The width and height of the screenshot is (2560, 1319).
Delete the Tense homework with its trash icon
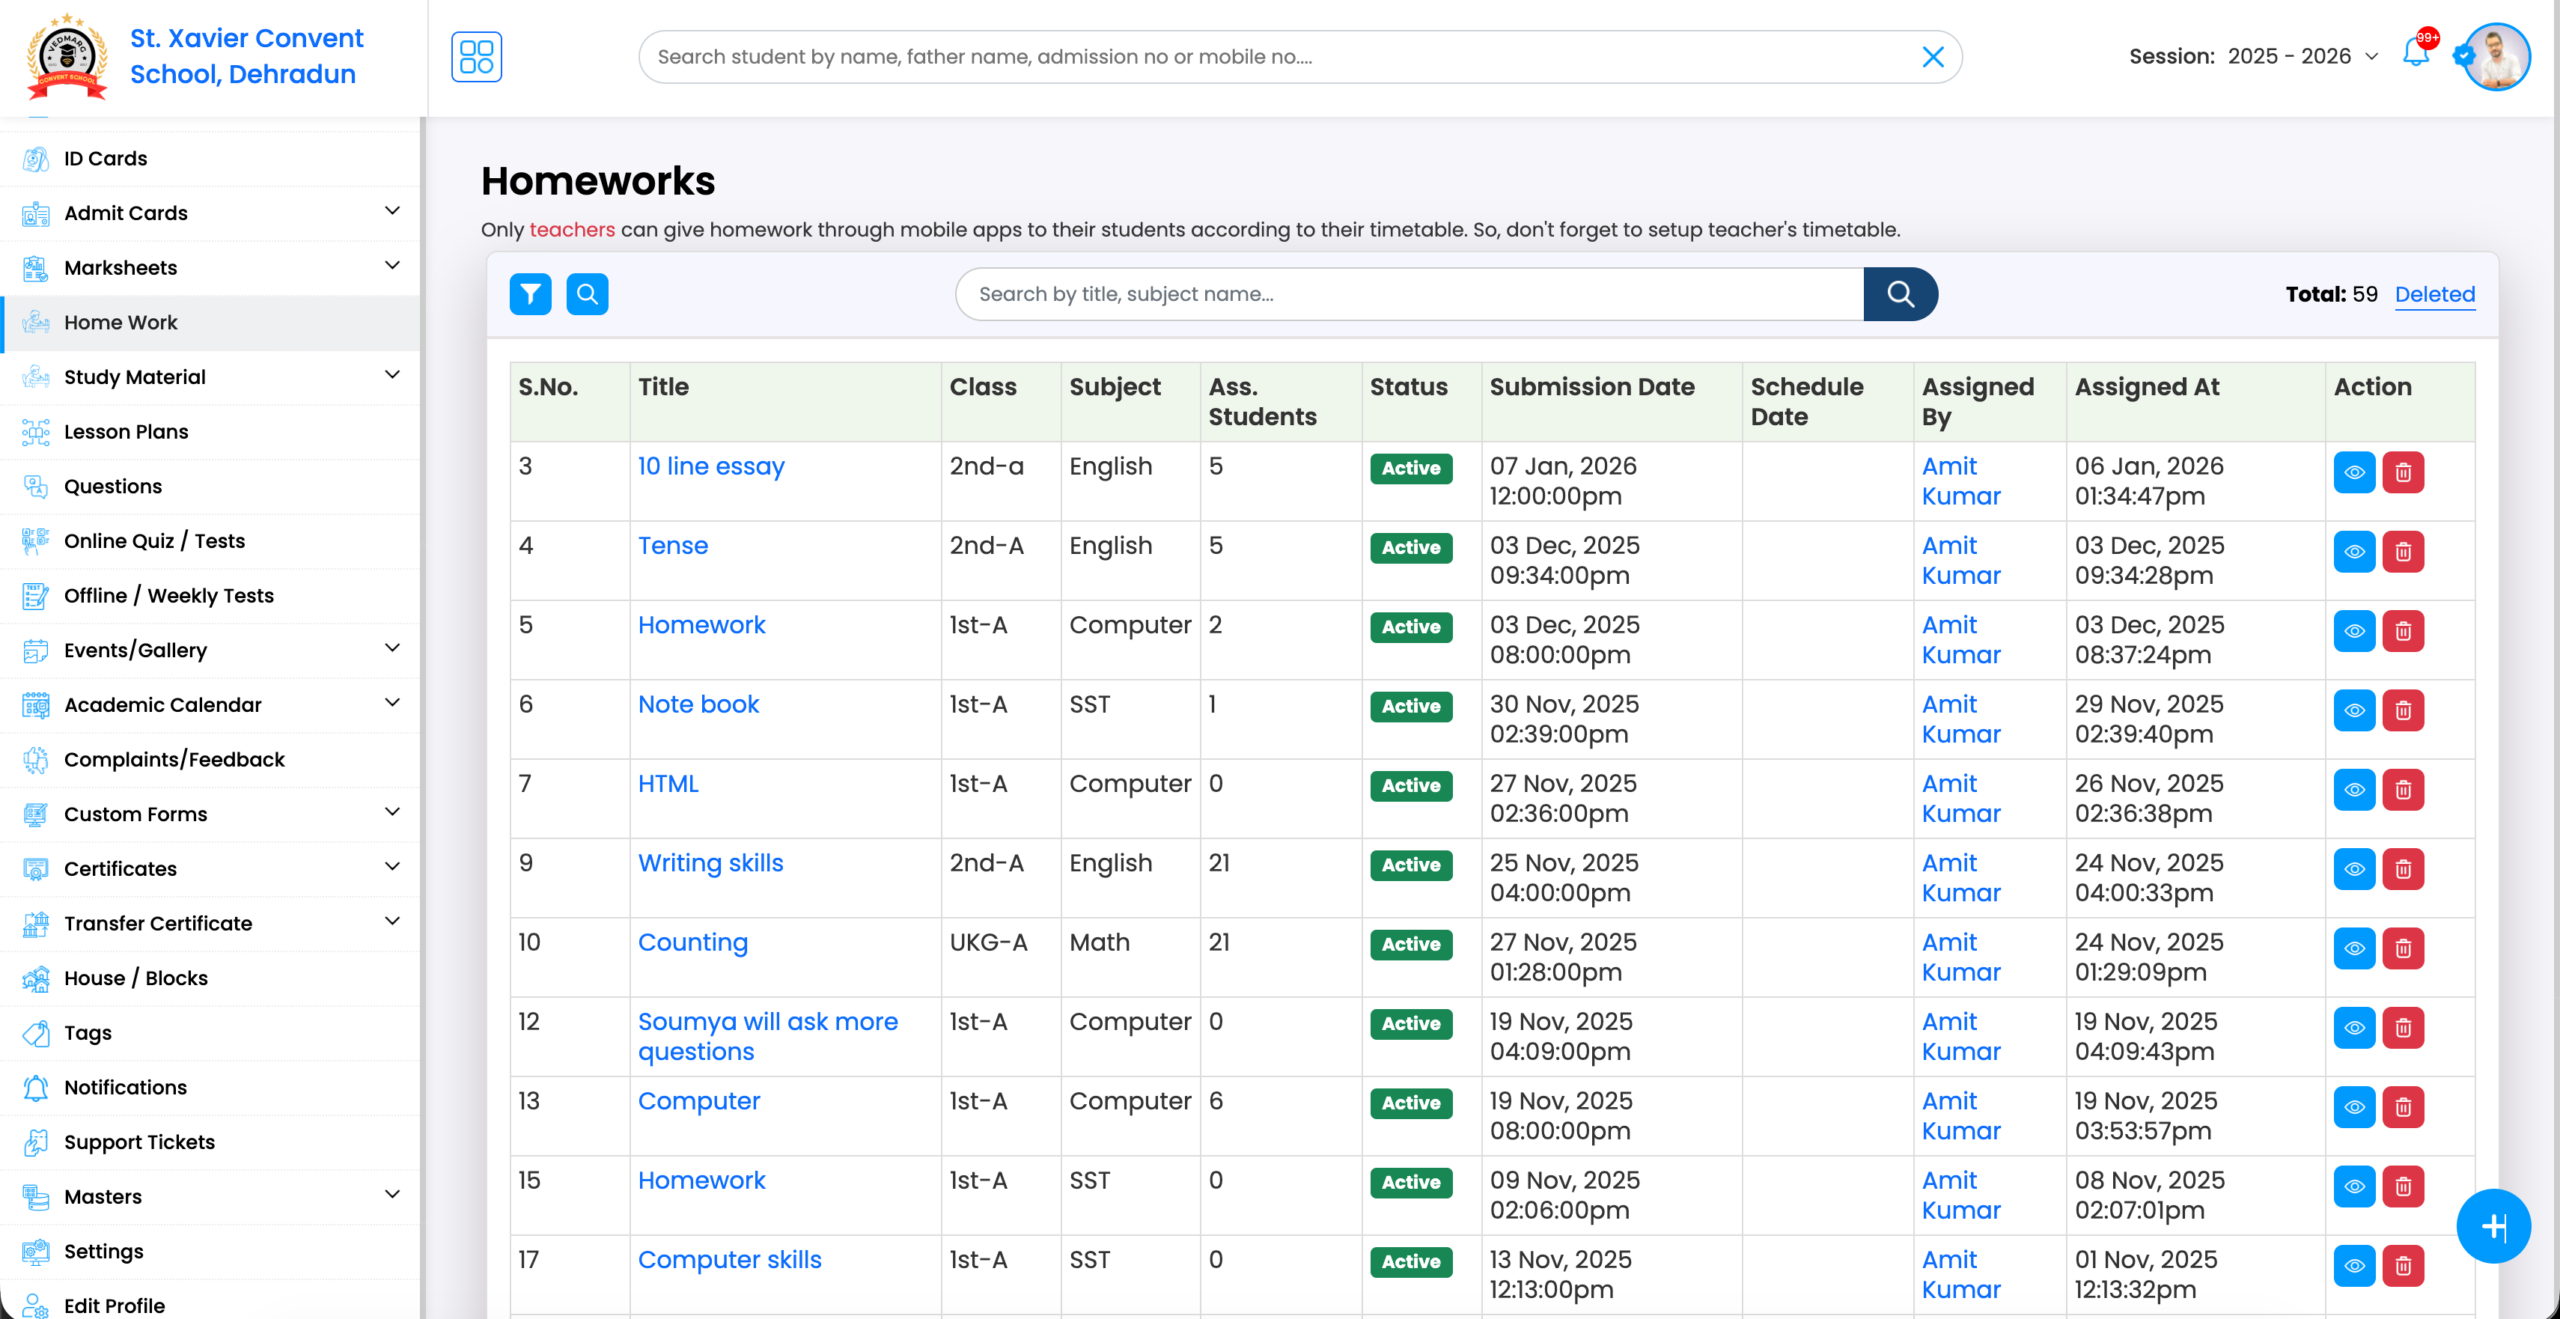pos(2404,552)
